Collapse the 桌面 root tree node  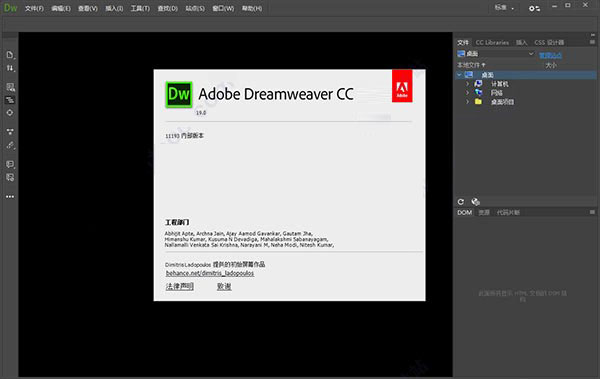click(459, 75)
